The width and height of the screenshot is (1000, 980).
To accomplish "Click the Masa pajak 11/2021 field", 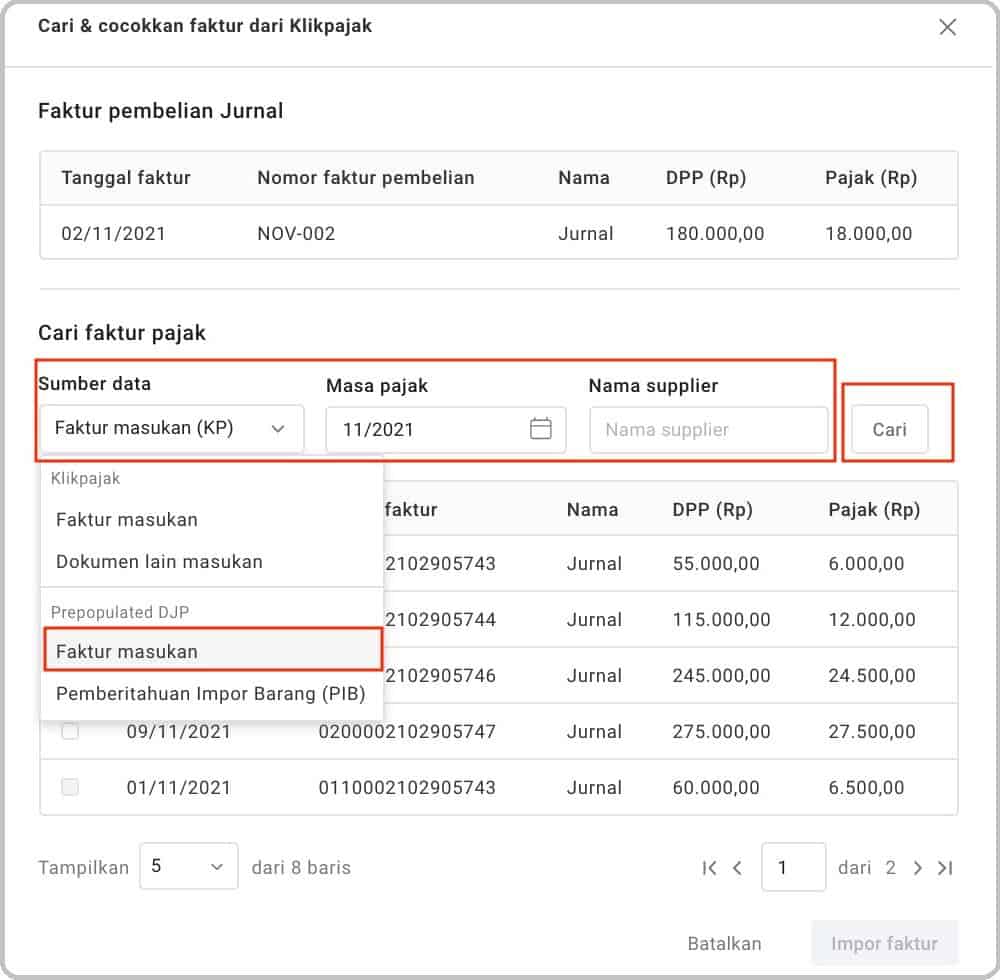I will (446, 429).
